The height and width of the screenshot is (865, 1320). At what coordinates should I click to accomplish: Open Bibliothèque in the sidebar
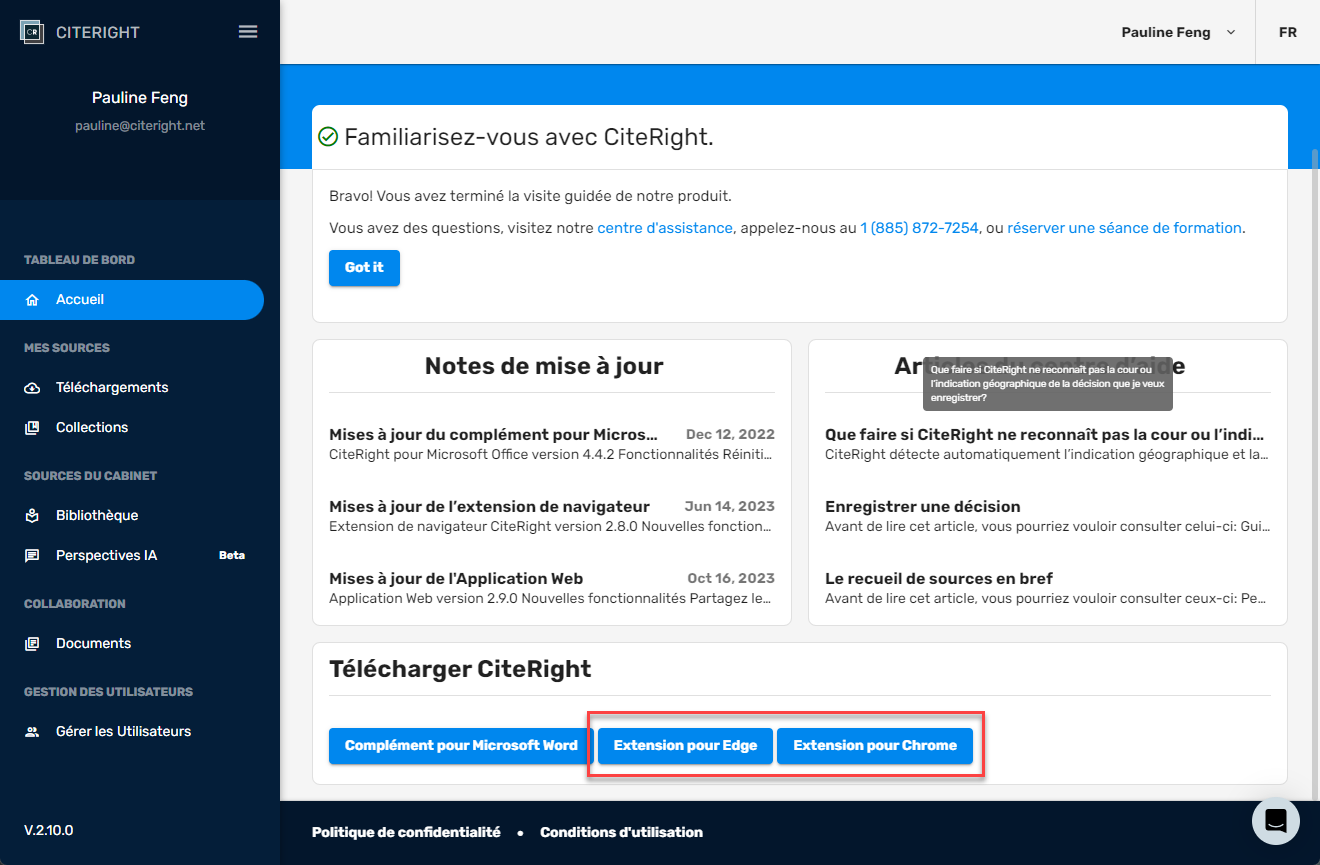tap(132, 516)
